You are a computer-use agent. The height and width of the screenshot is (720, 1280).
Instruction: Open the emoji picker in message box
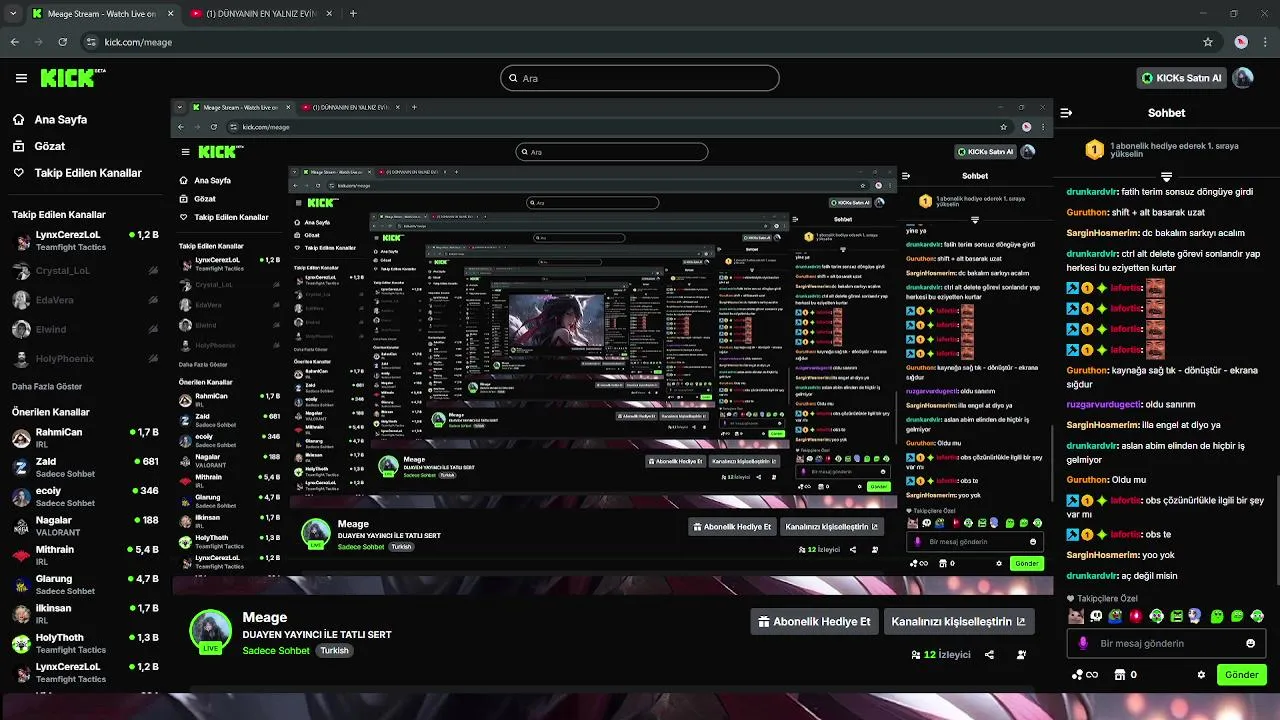[x=1250, y=643]
